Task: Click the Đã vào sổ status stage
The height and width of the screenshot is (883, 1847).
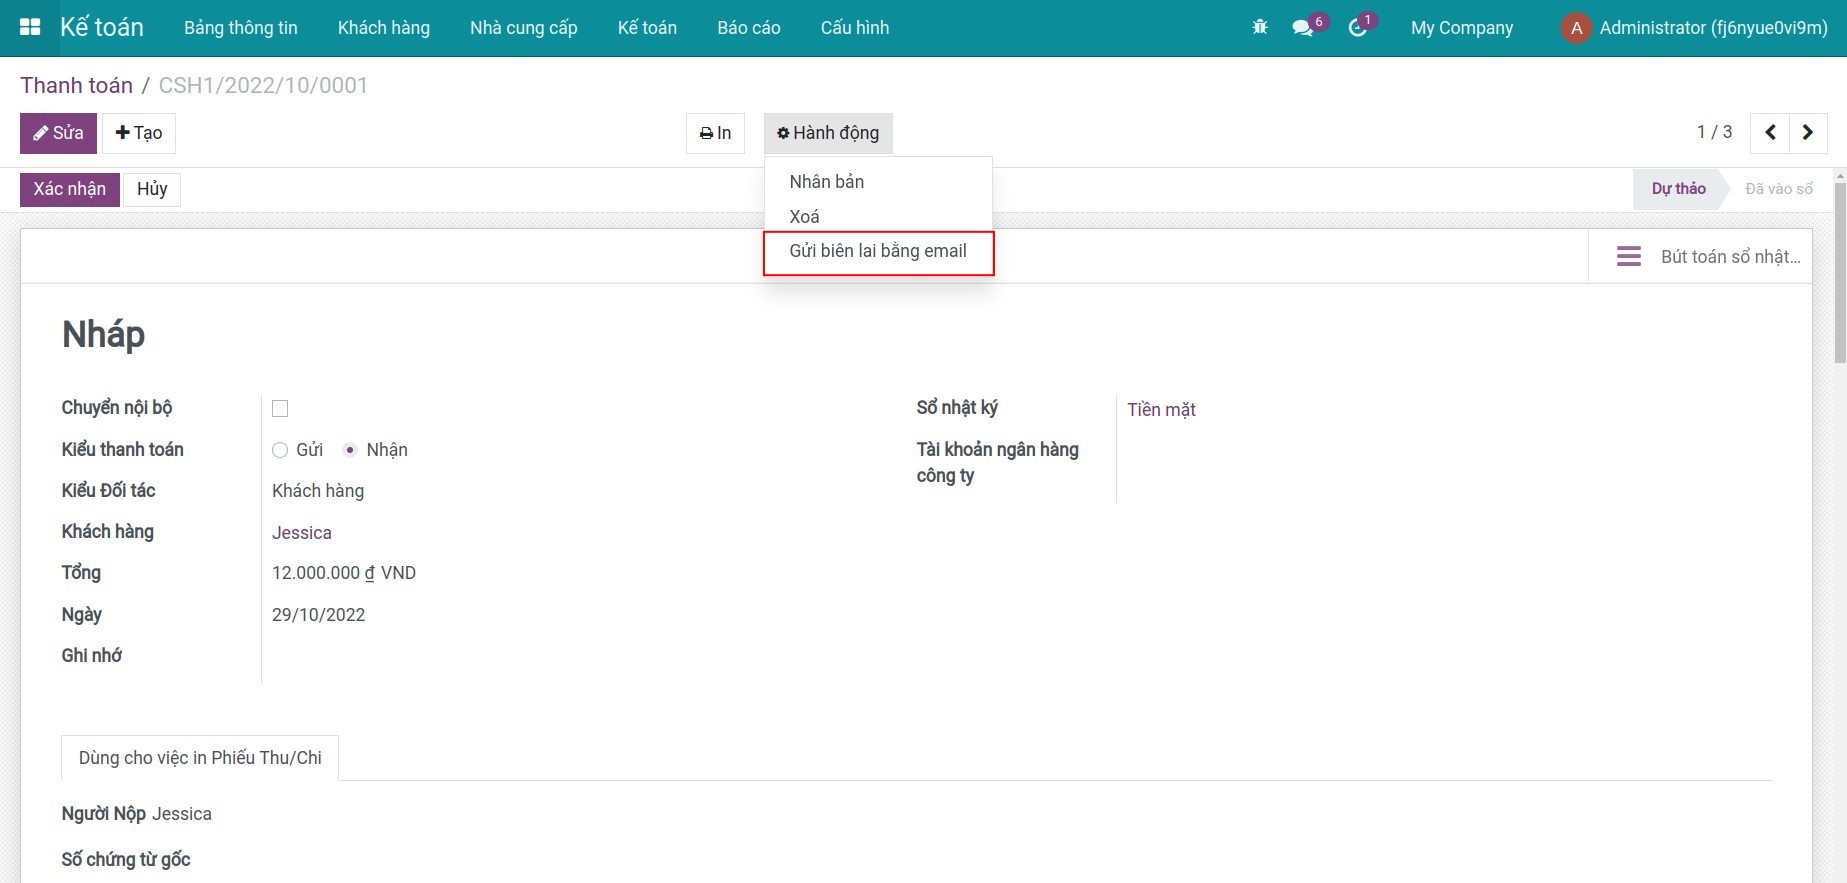Action: 1778,189
